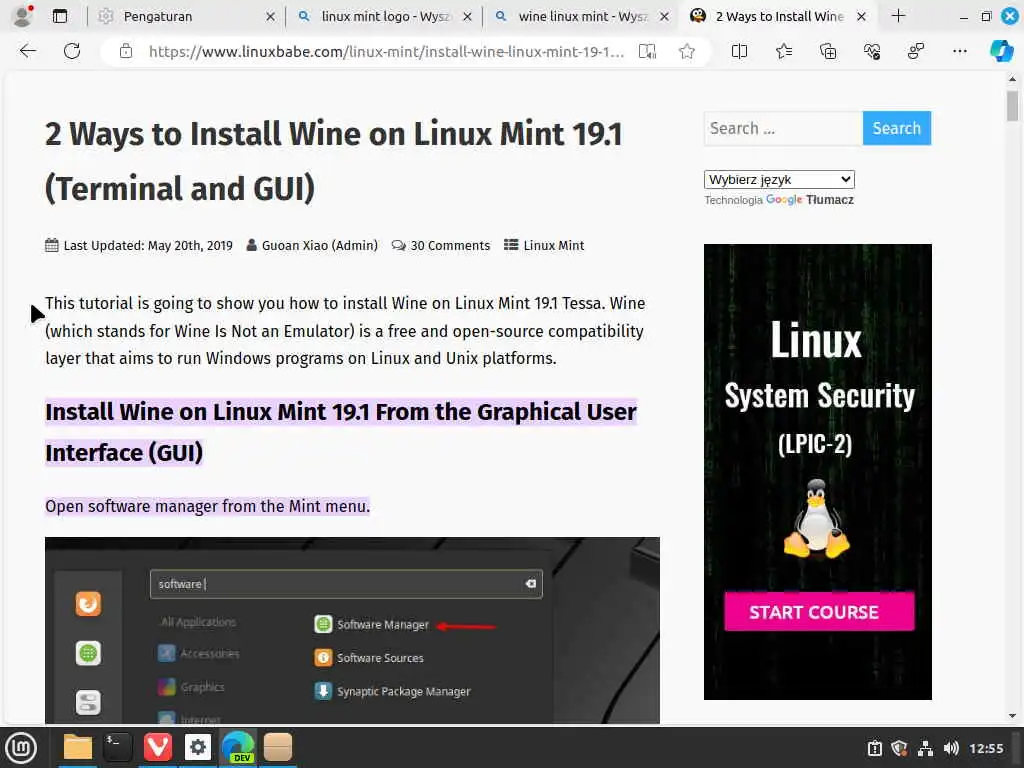Screen dimensions: 1024x768
Task: Close the 2 Ways to Install Wine tab
Action: click(x=861, y=17)
